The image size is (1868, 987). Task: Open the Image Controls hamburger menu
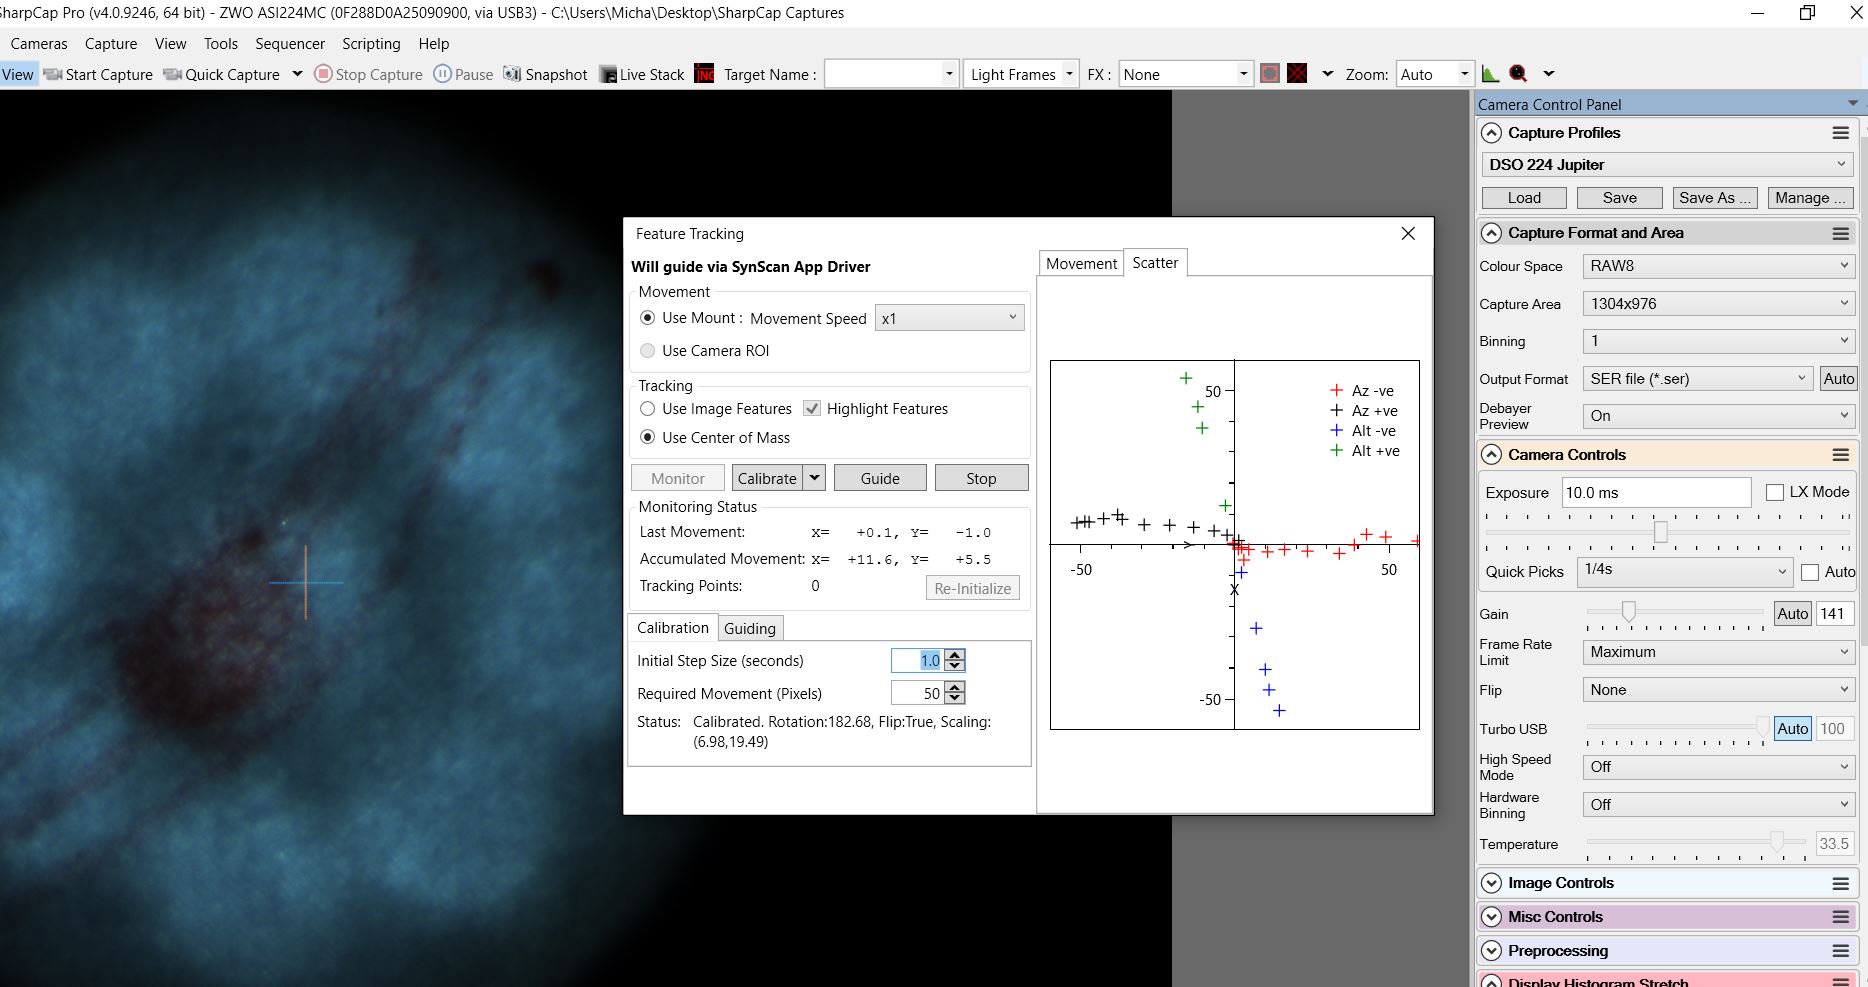(x=1840, y=883)
